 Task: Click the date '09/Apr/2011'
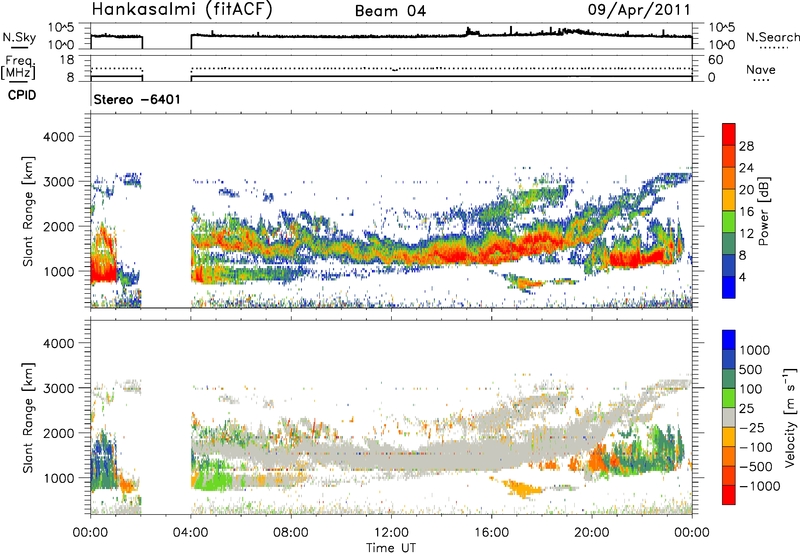pos(639,9)
